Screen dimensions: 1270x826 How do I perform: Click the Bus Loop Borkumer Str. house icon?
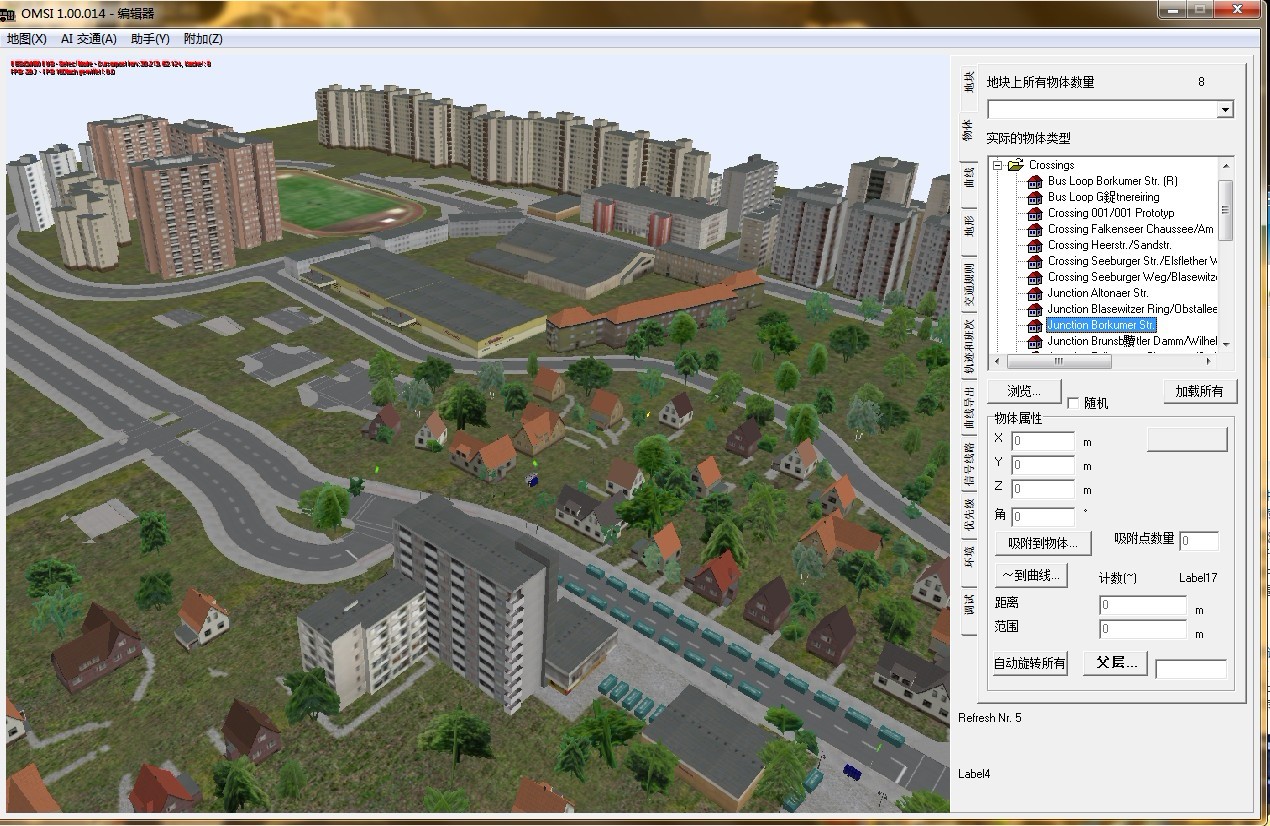(x=1035, y=182)
